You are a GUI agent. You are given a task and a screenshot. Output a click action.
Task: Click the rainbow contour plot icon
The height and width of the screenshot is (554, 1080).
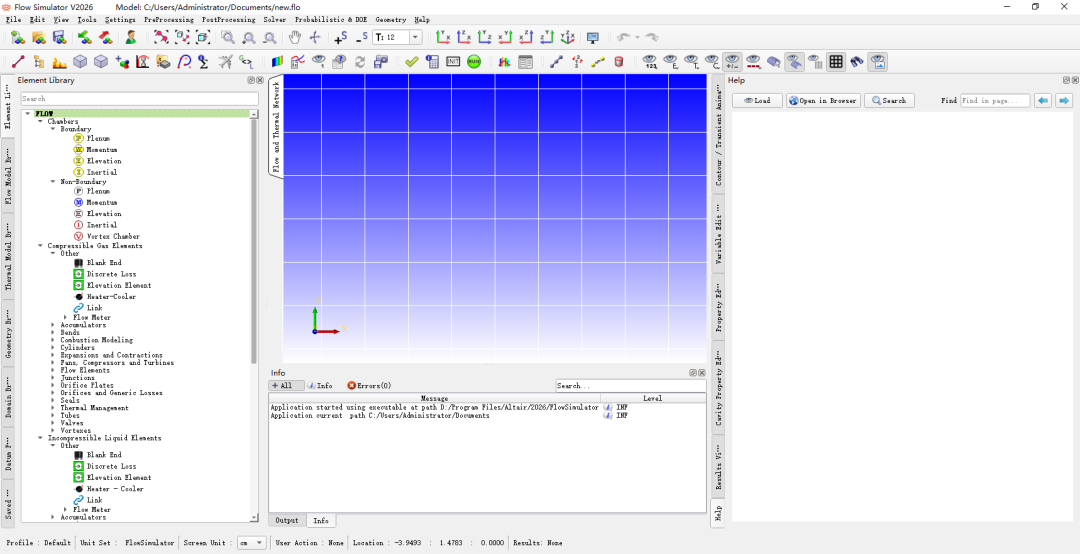point(277,62)
